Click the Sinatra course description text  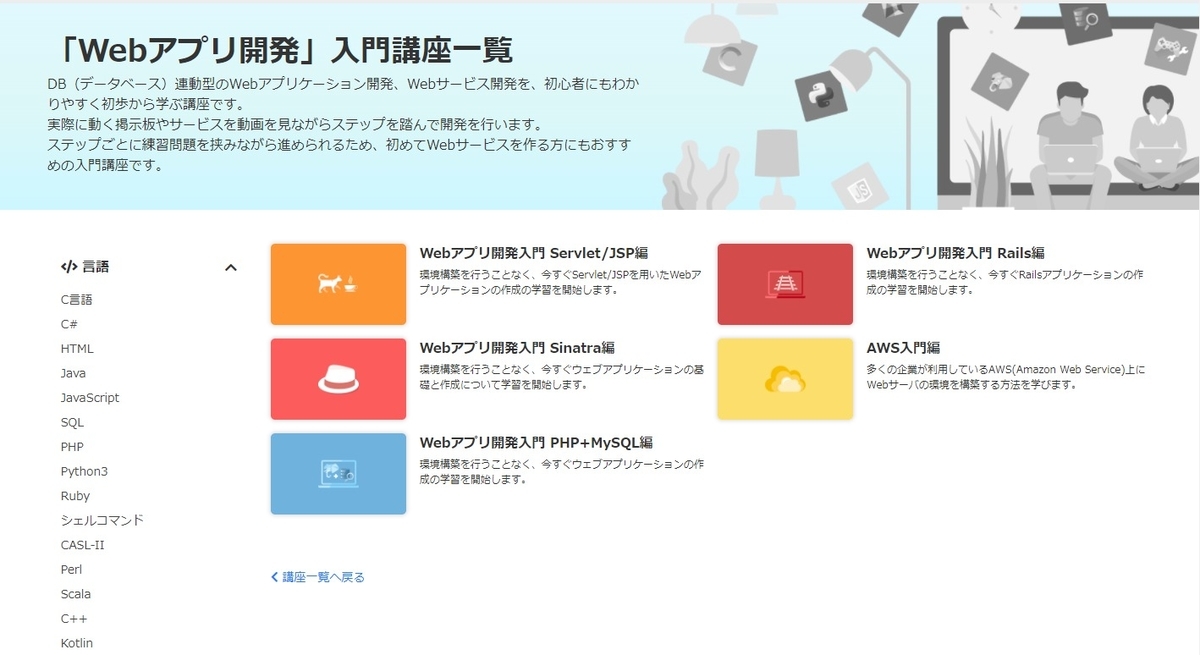click(x=561, y=377)
